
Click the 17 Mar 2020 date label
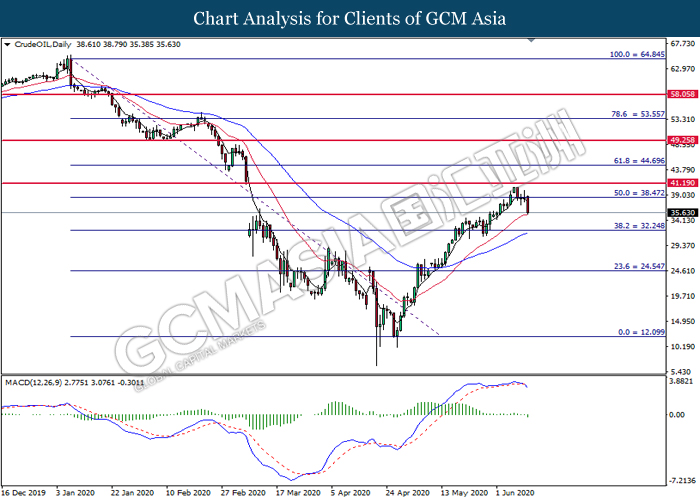click(x=298, y=493)
